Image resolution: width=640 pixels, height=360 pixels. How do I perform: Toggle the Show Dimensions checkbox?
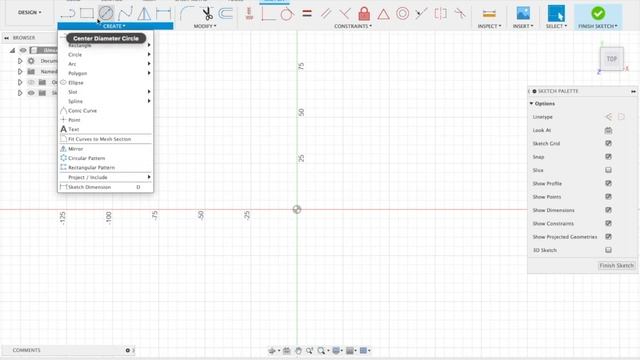[x=608, y=210]
